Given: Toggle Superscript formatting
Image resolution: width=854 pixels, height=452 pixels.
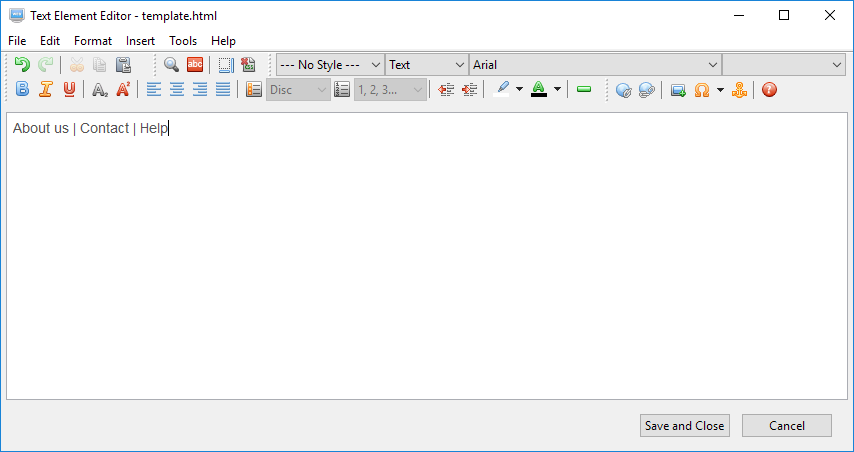Looking at the screenshot, I should 123,90.
